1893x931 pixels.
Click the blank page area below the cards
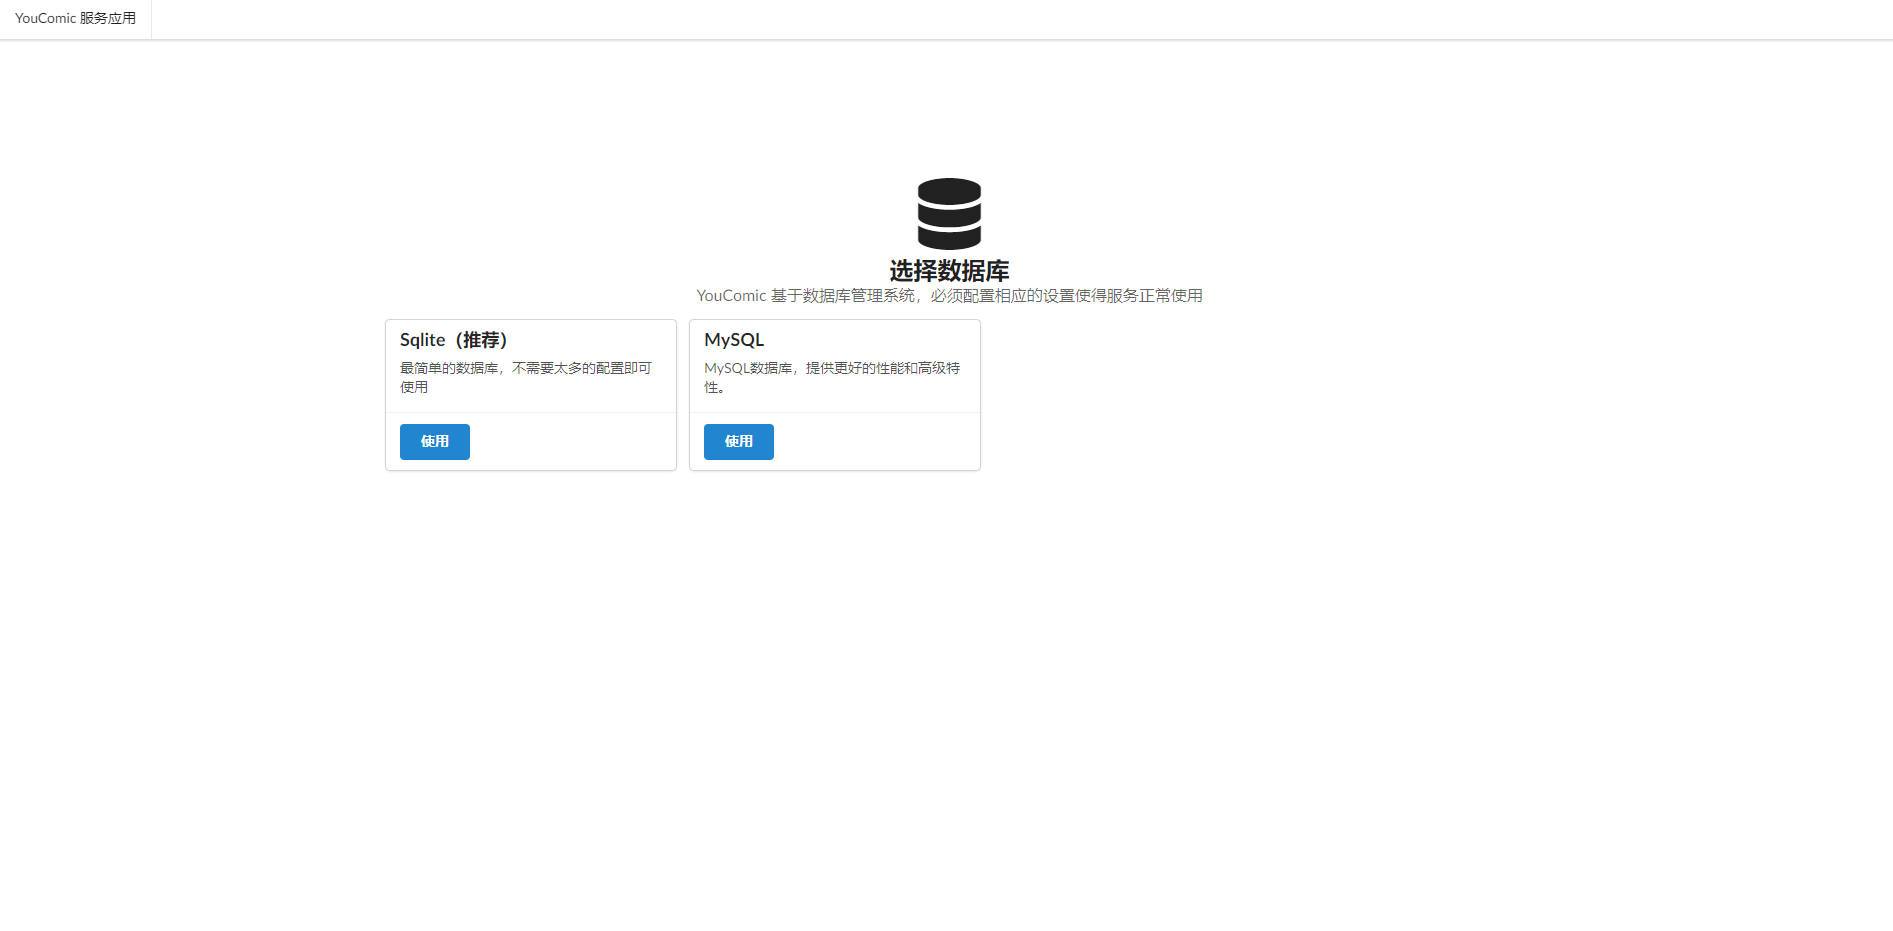(x=946, y=700)
